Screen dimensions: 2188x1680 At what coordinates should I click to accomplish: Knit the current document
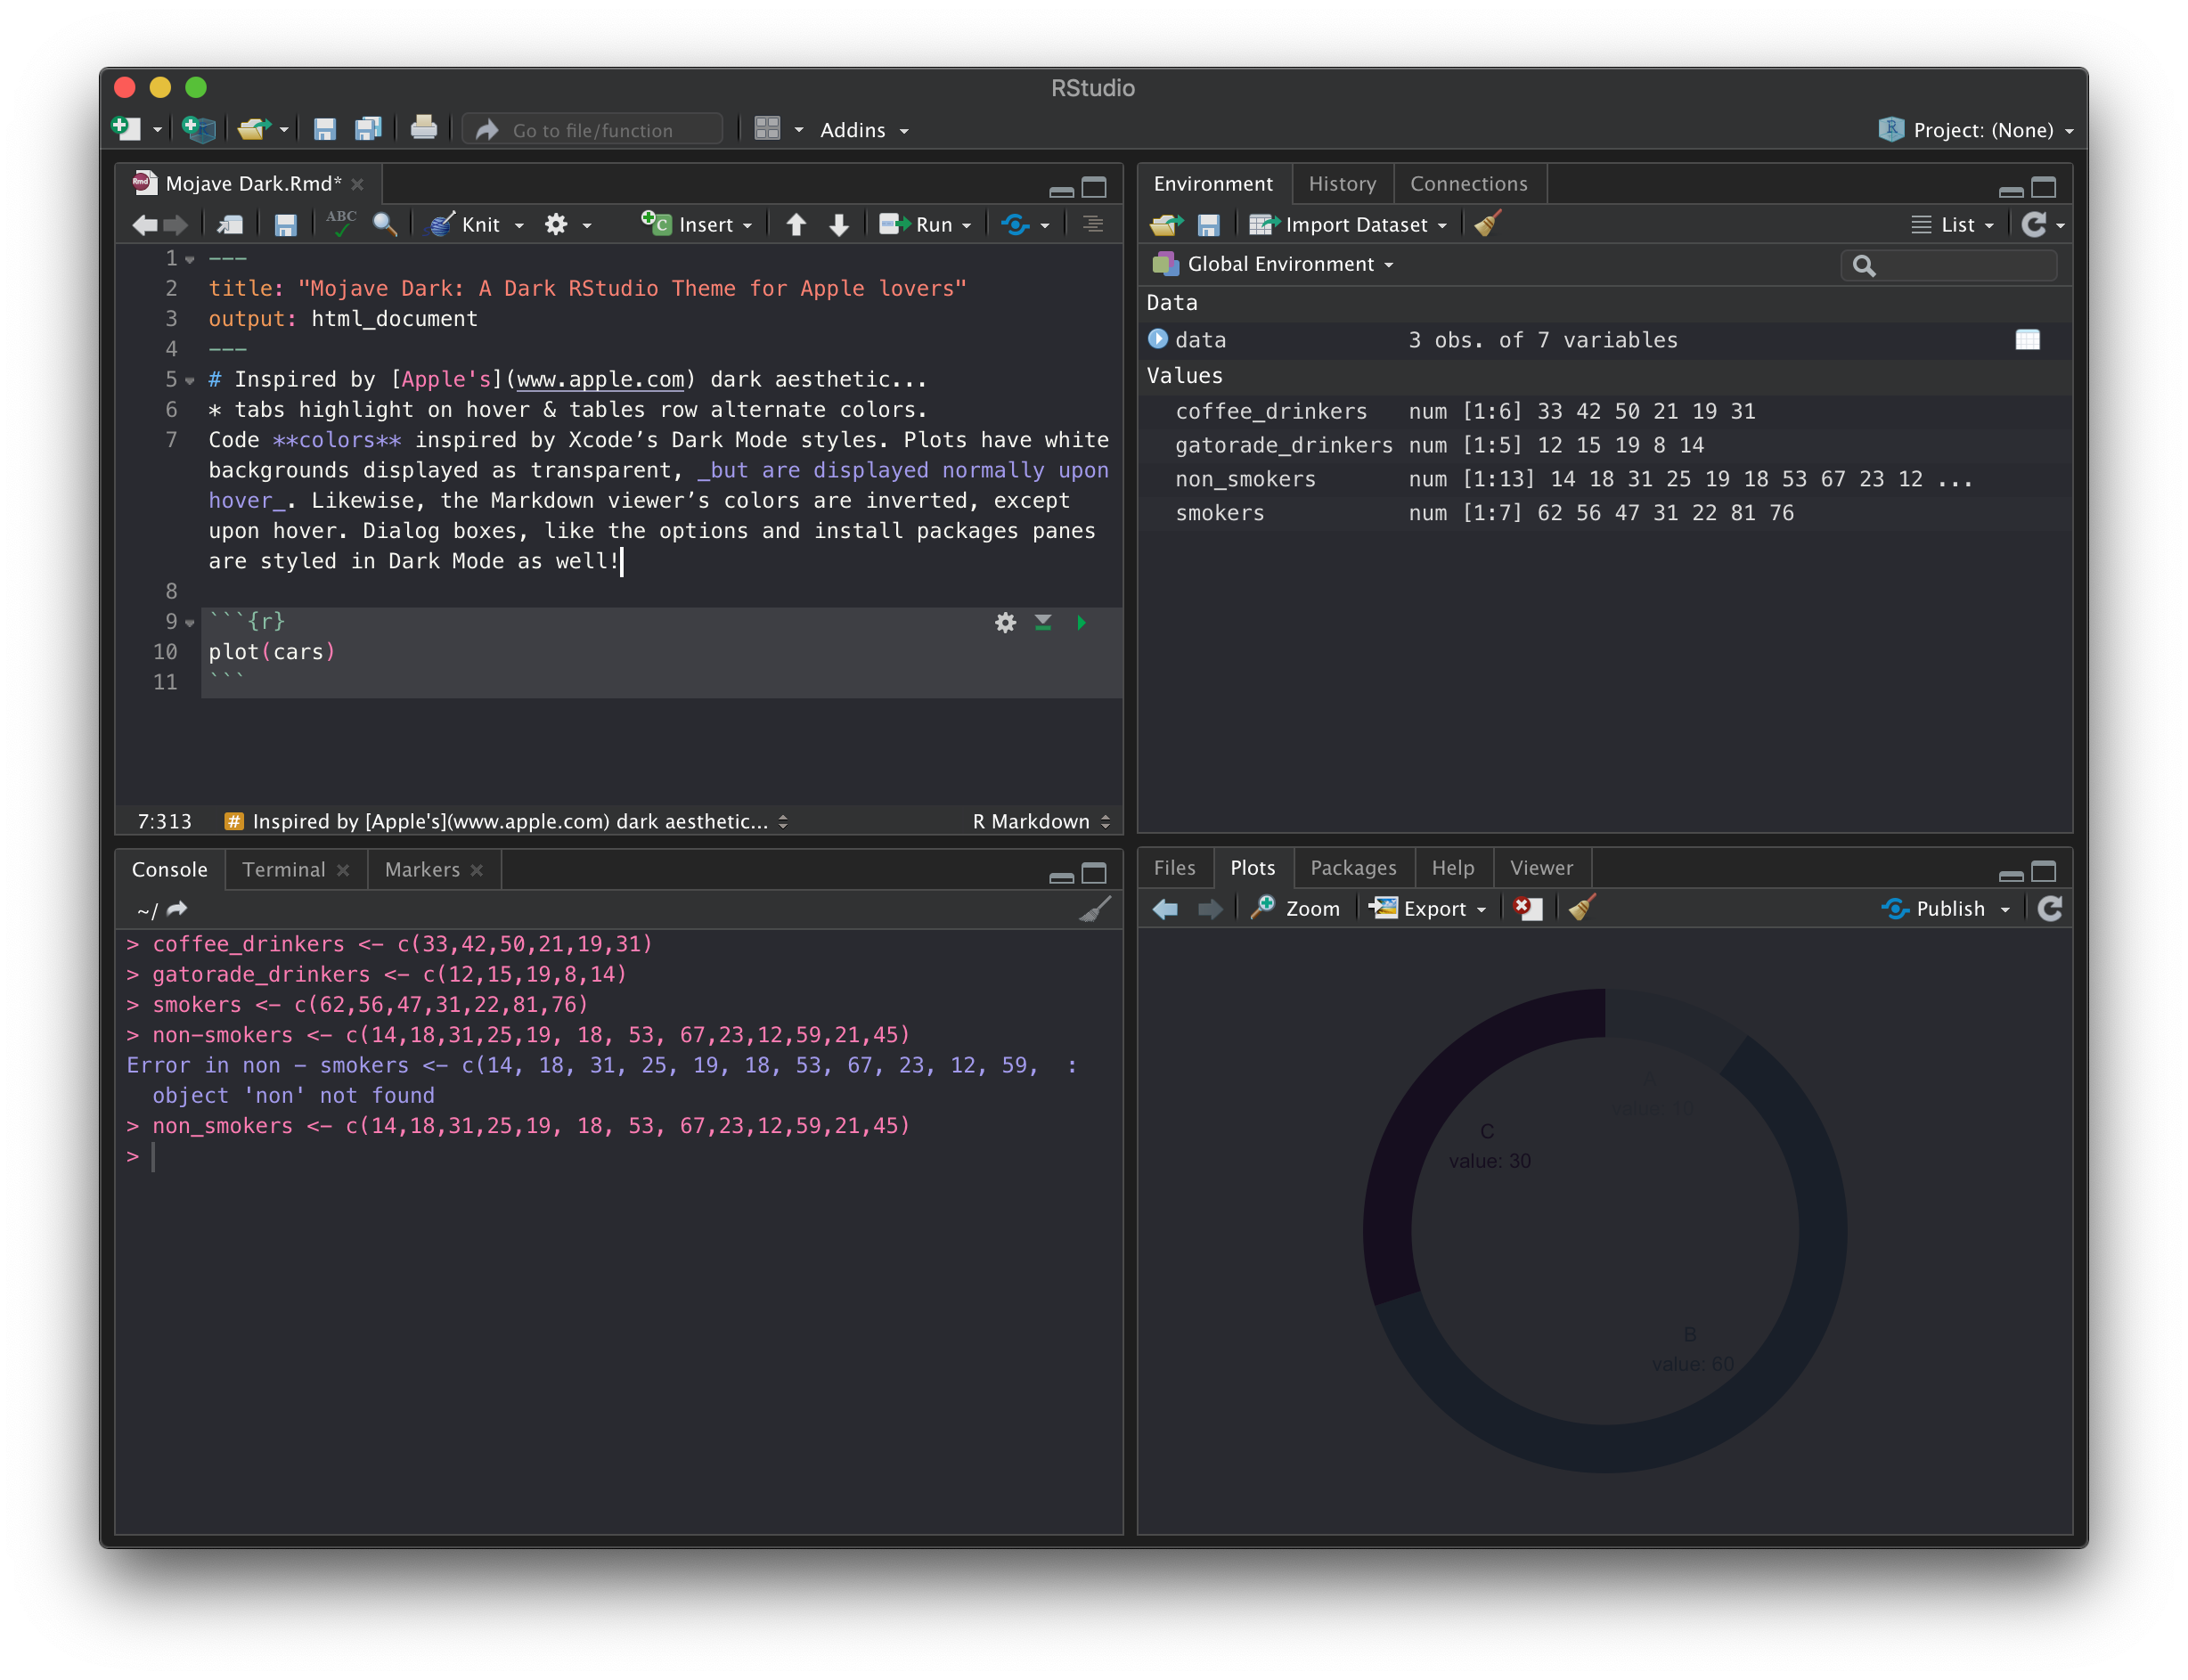tap(465, 225)
